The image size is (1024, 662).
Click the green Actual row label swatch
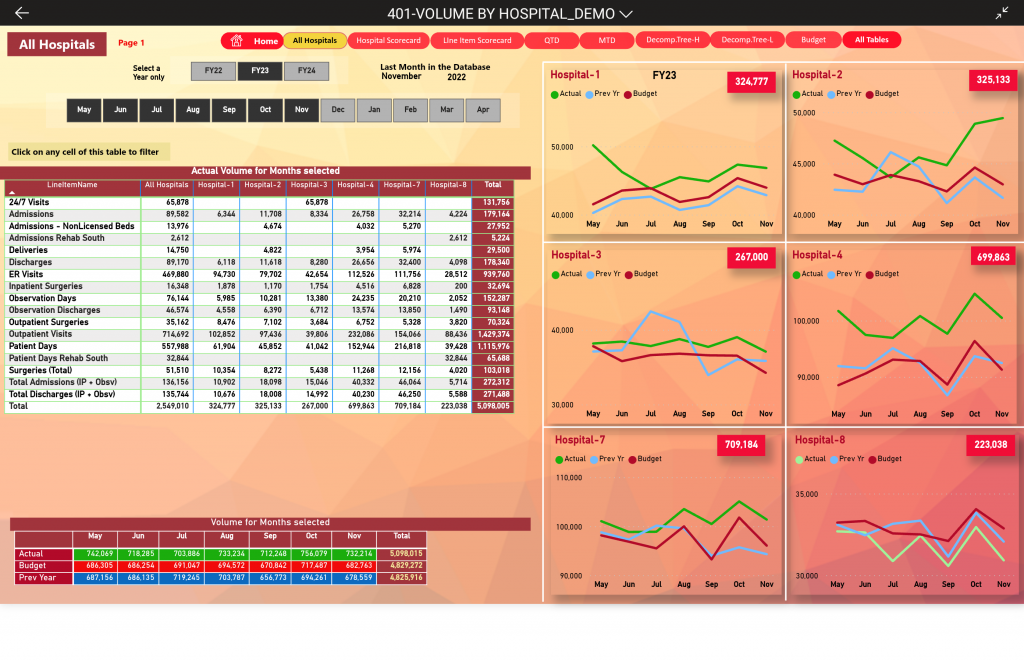pos(42,553)
